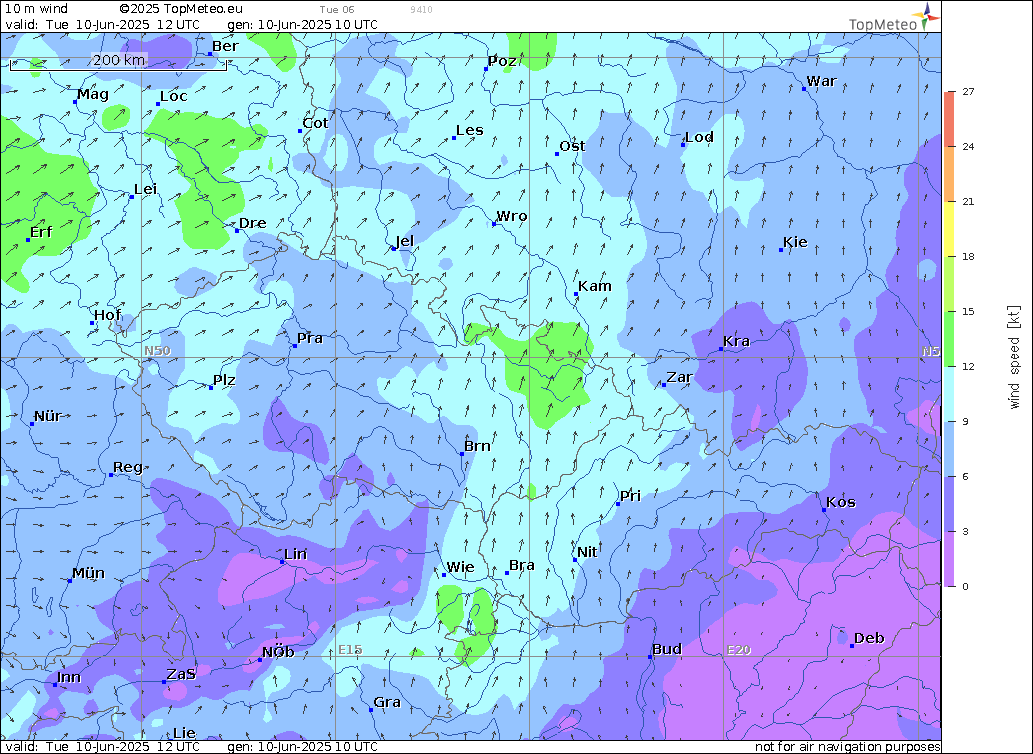Click the Lin city label

point(296,554)
